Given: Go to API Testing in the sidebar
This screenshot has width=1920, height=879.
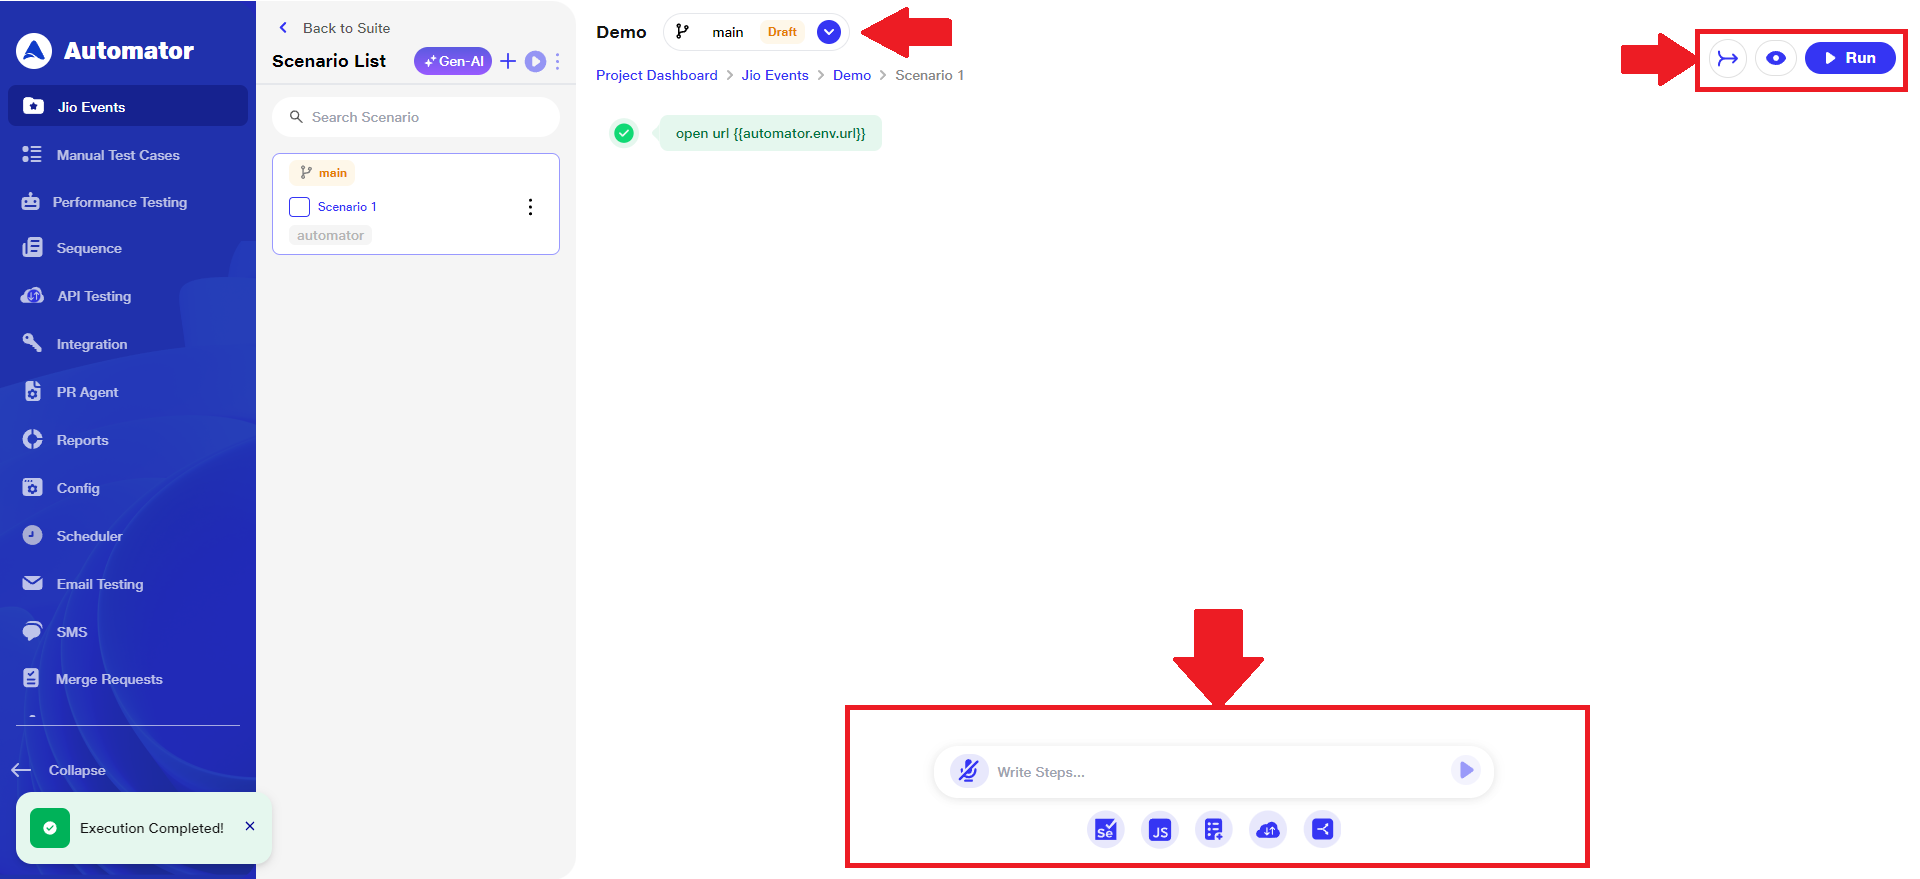Looking at the screenshot, I should point(94,296).
